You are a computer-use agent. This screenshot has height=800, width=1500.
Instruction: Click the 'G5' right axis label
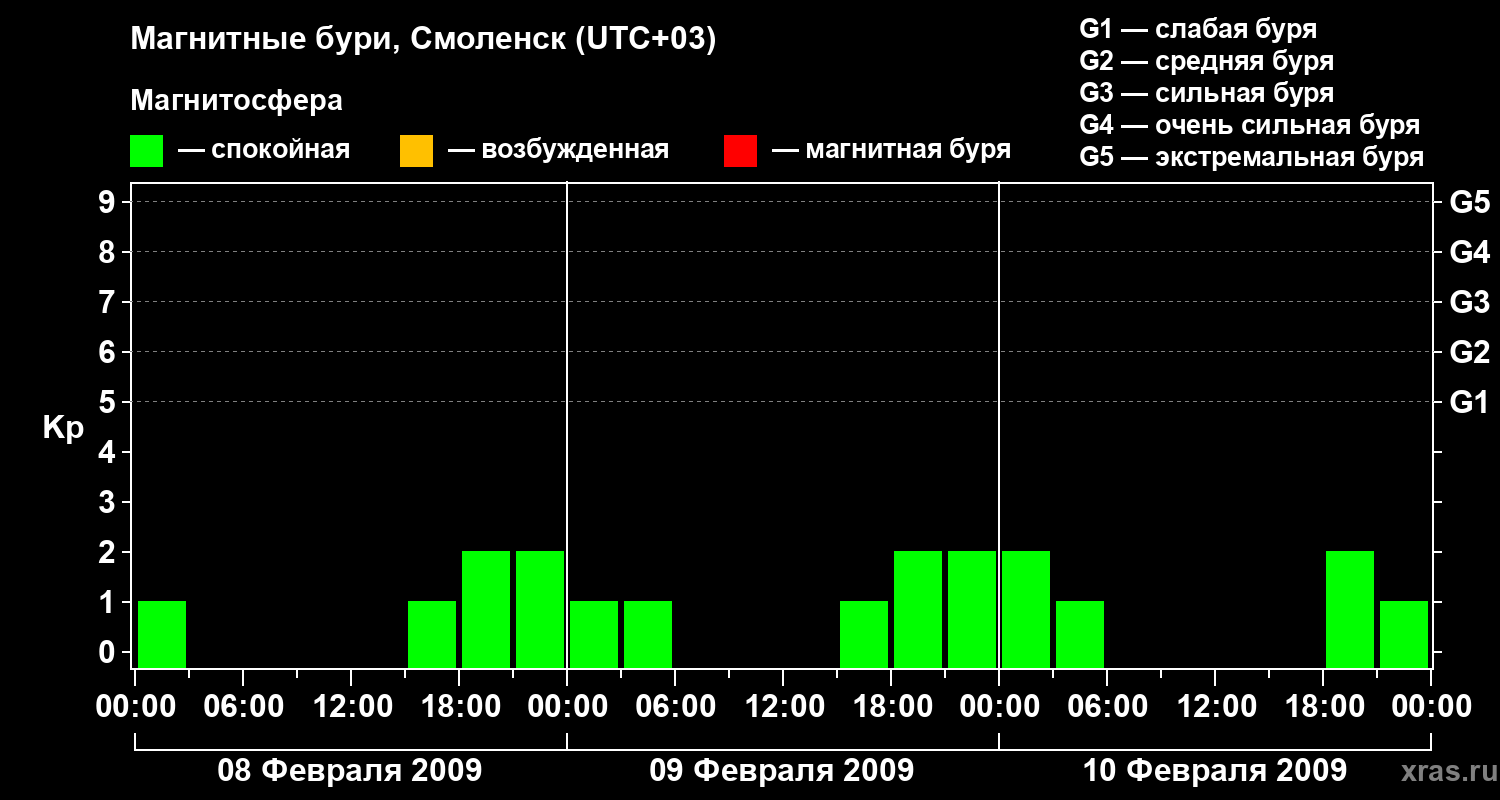coord(1469,202)
